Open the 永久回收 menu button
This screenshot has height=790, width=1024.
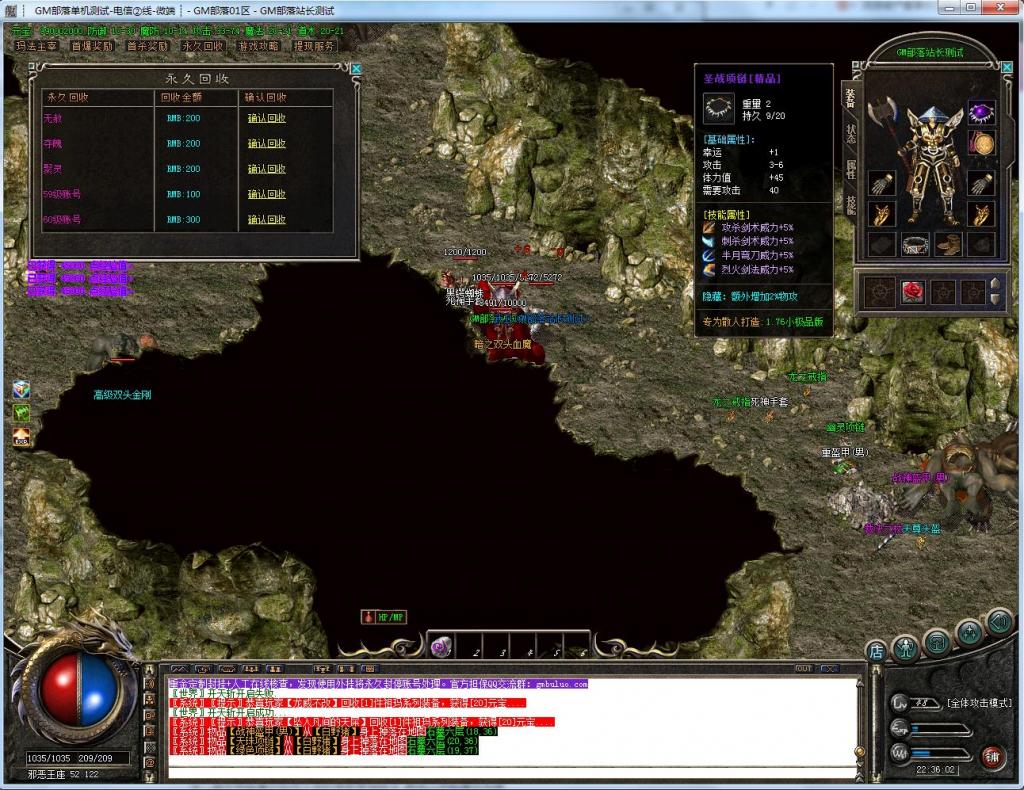(203, 46)
